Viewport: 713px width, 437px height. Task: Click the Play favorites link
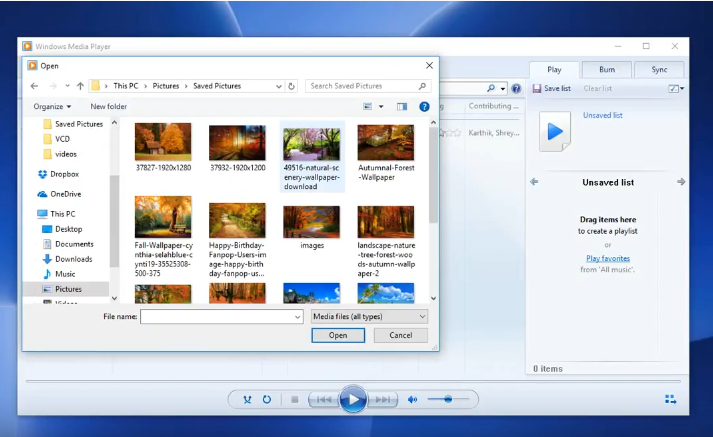[607, 258]
